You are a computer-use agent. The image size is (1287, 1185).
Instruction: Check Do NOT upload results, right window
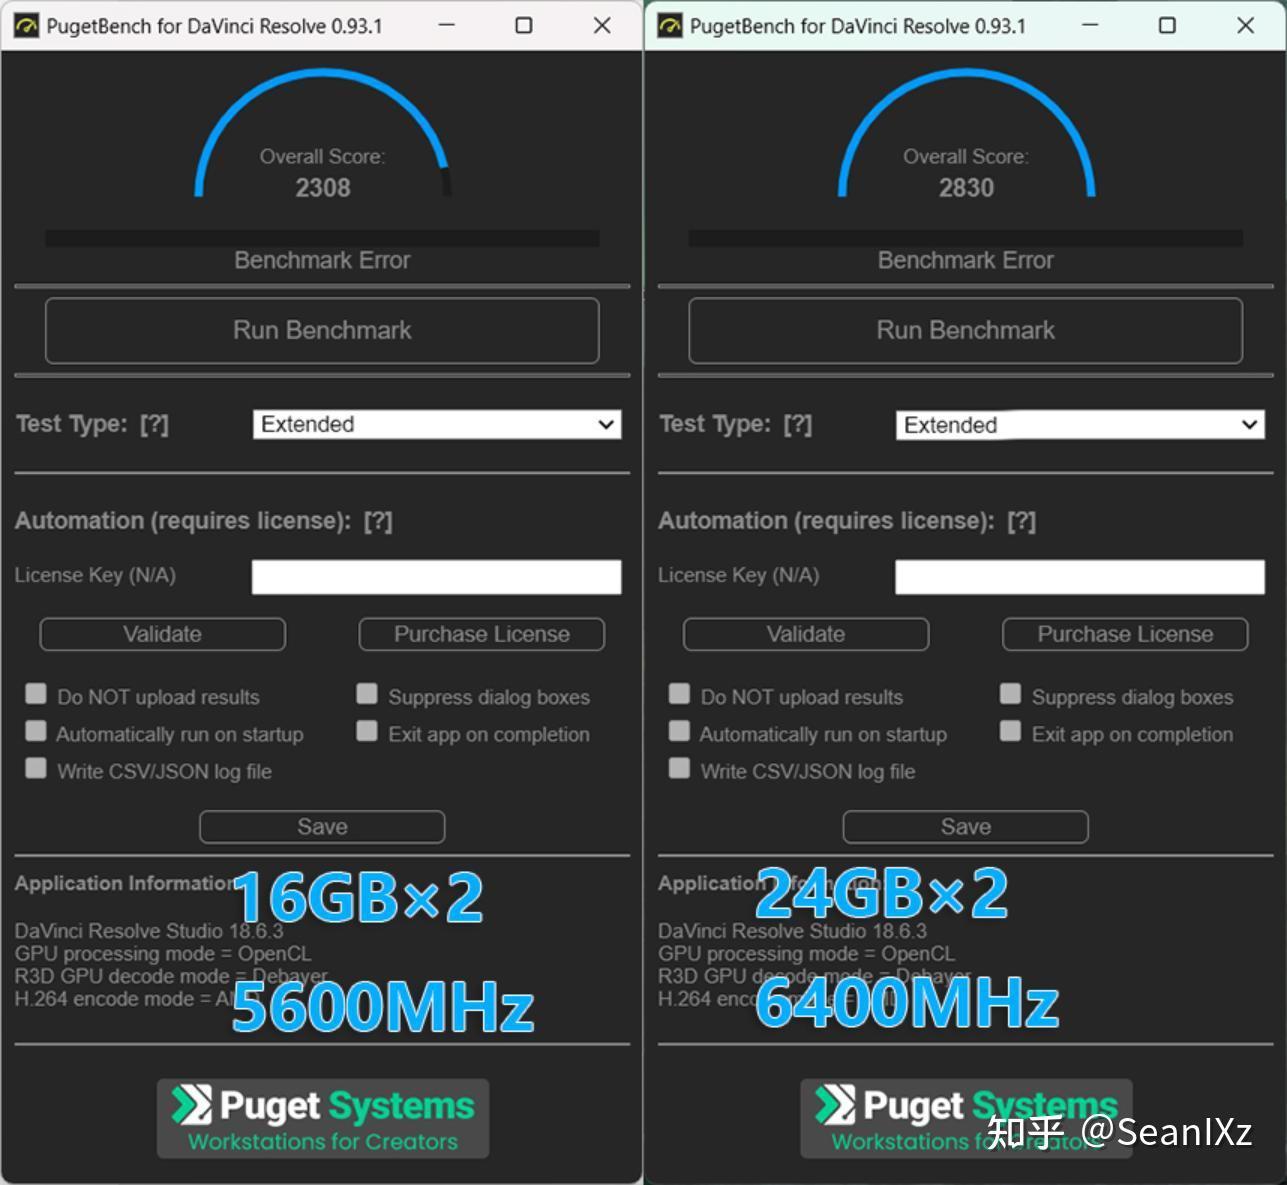(x=679, y=694)
